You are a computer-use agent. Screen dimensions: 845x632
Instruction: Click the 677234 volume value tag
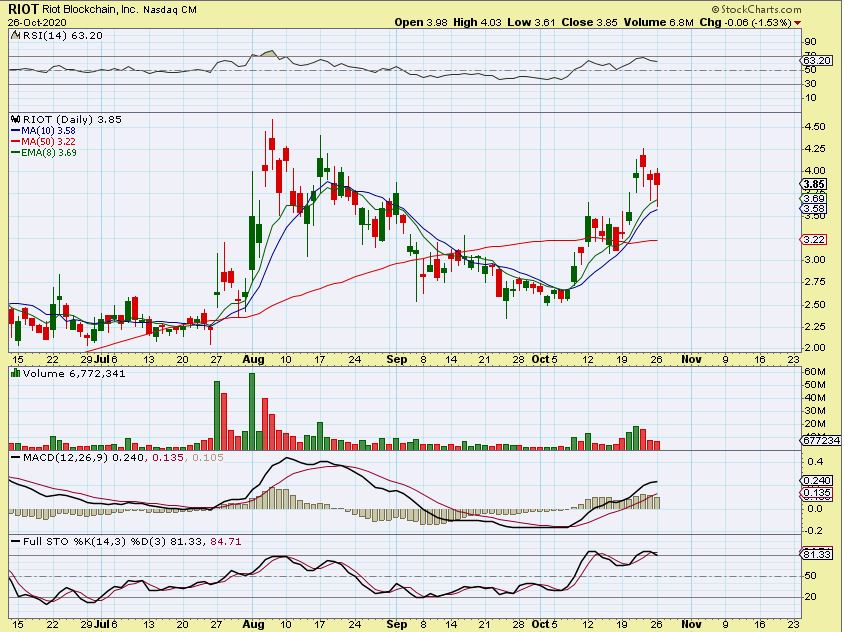[821, 441]
